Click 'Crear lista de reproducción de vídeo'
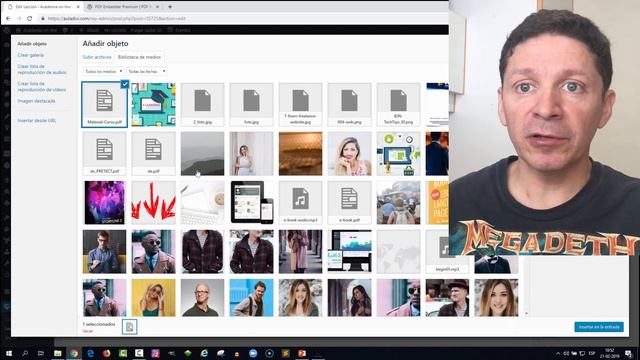The image size is (640, 360). click(42, 87)
